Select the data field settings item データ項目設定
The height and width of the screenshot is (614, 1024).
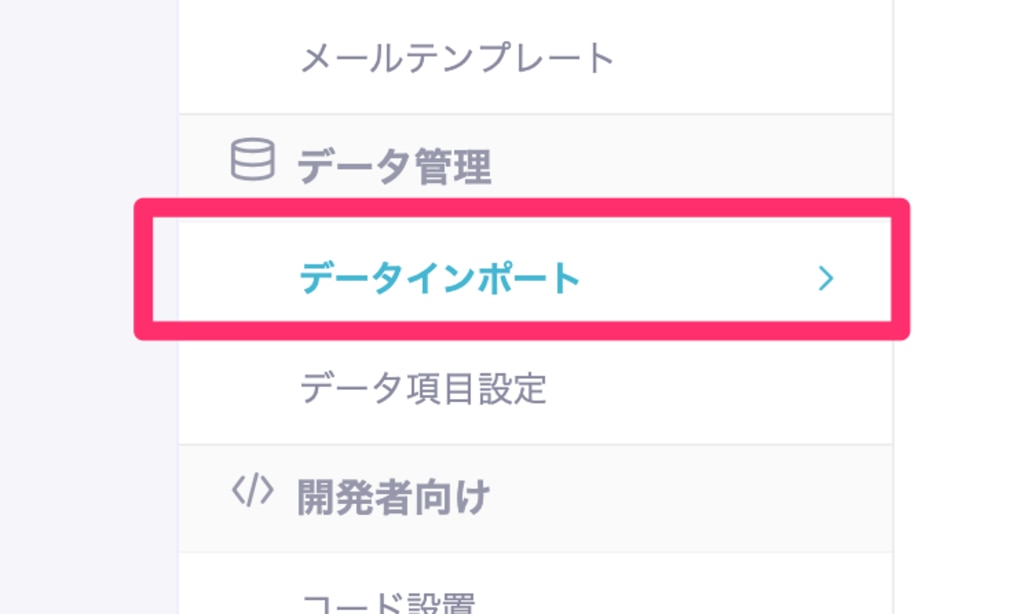pyautogui.click(x=535, y=389)
